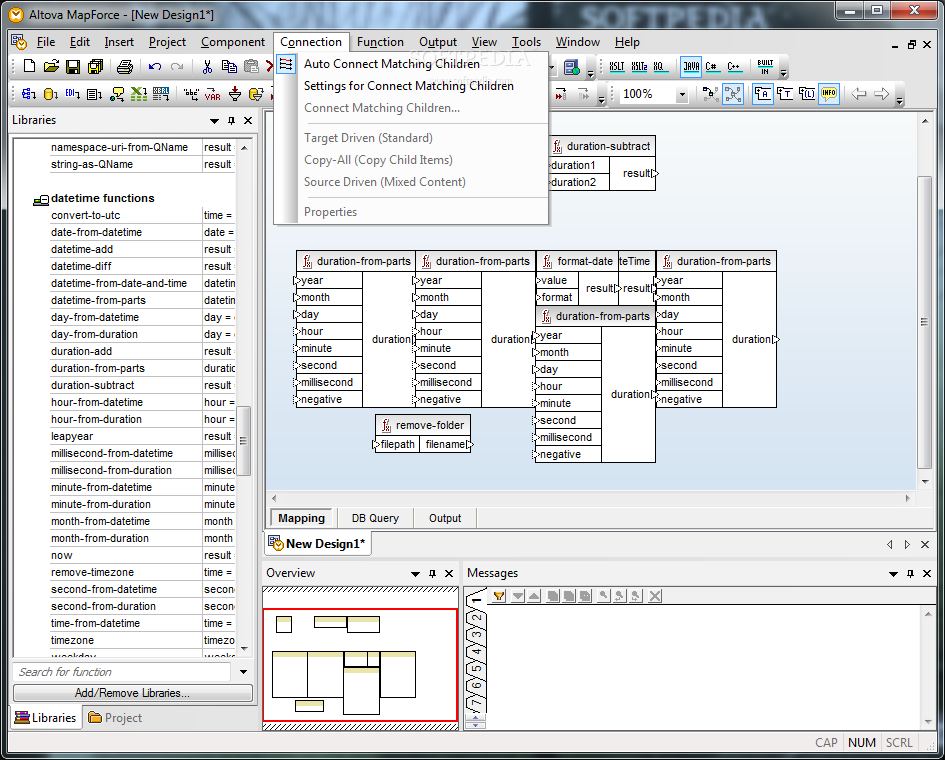Click the Overview red viewport thumbnail

[x=360, y=665]
